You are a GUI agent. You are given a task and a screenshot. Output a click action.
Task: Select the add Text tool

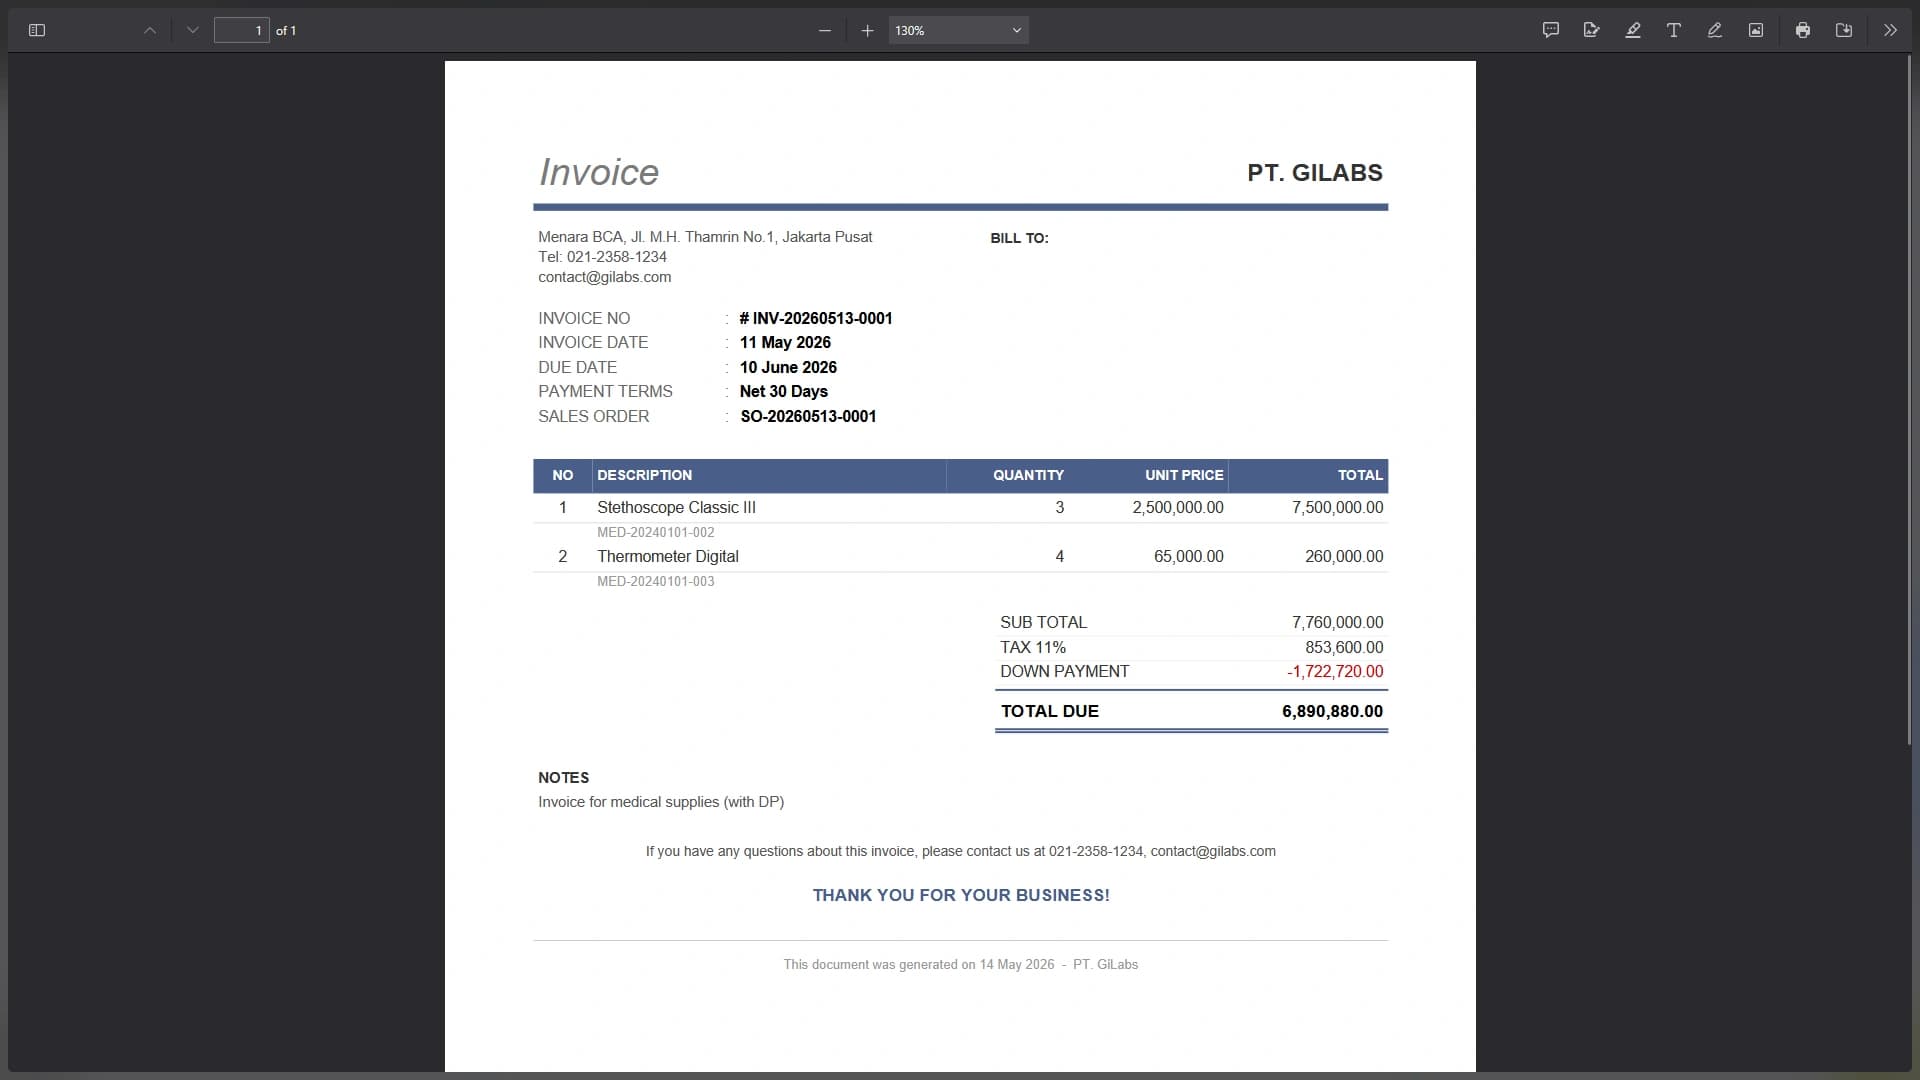pyautogui.click(x=1674, y=30)
